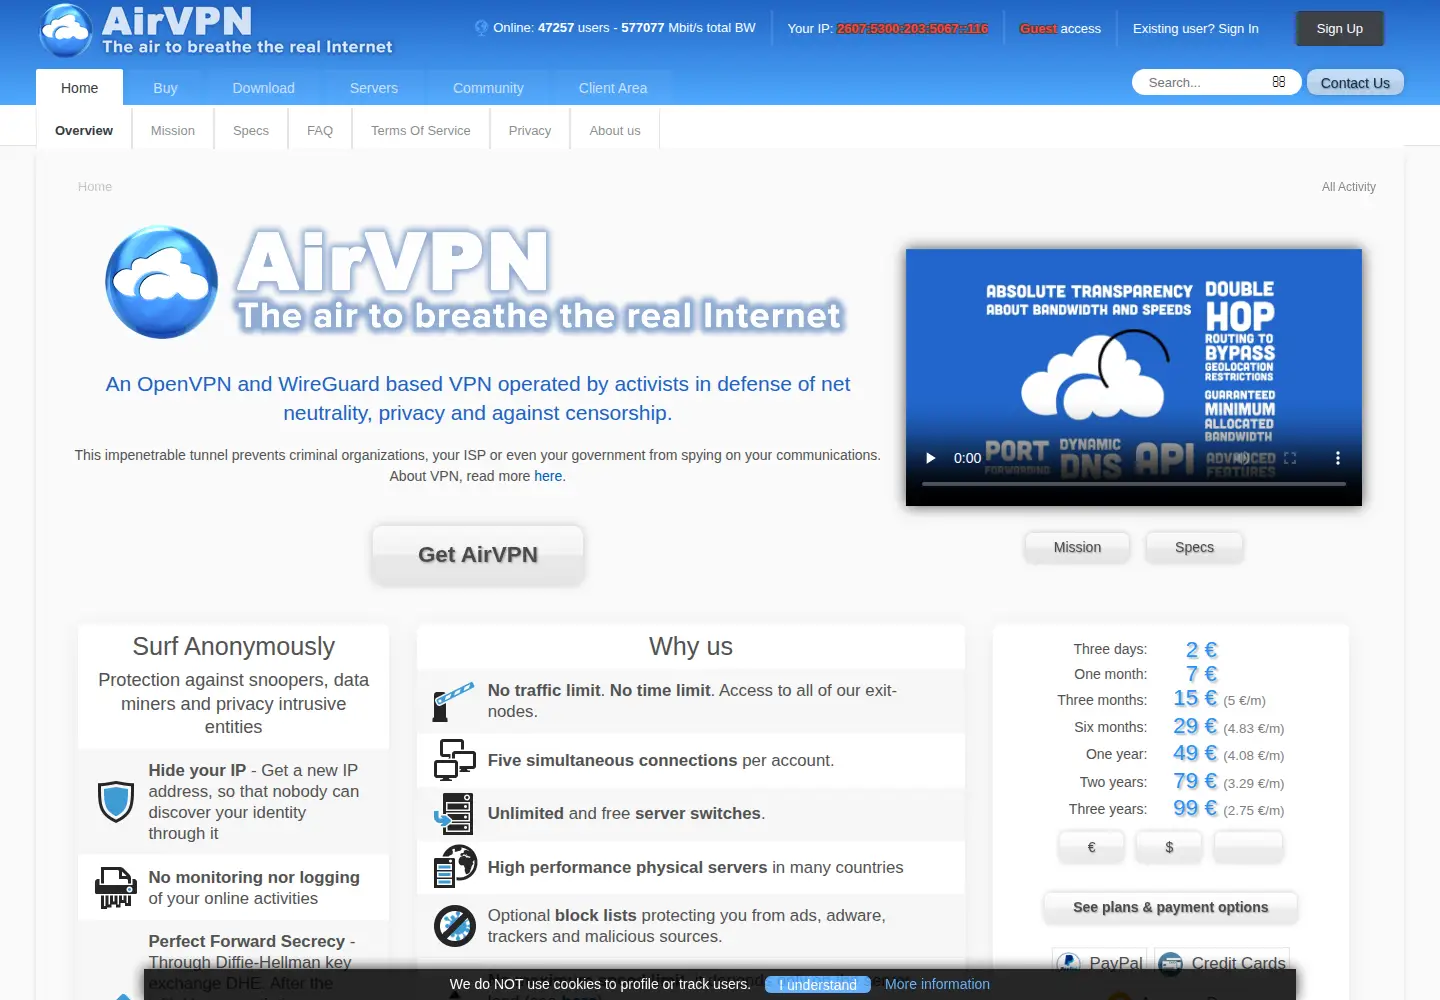Image resolution: width=1440 pixels, height=1000 pixels.
Task: Click the Sign Up button
Action: tap(1340, 28)
